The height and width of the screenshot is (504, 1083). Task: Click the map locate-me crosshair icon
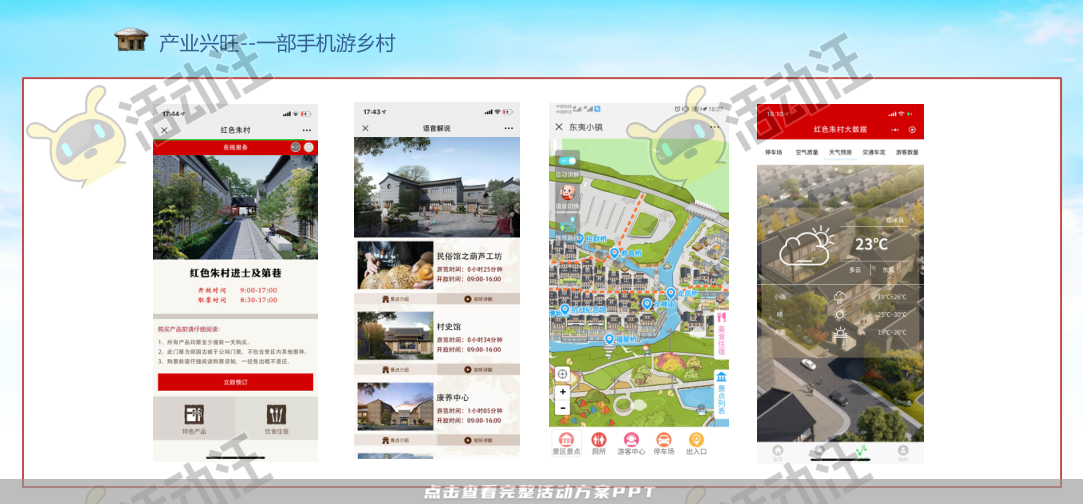(x=562, y=373)
